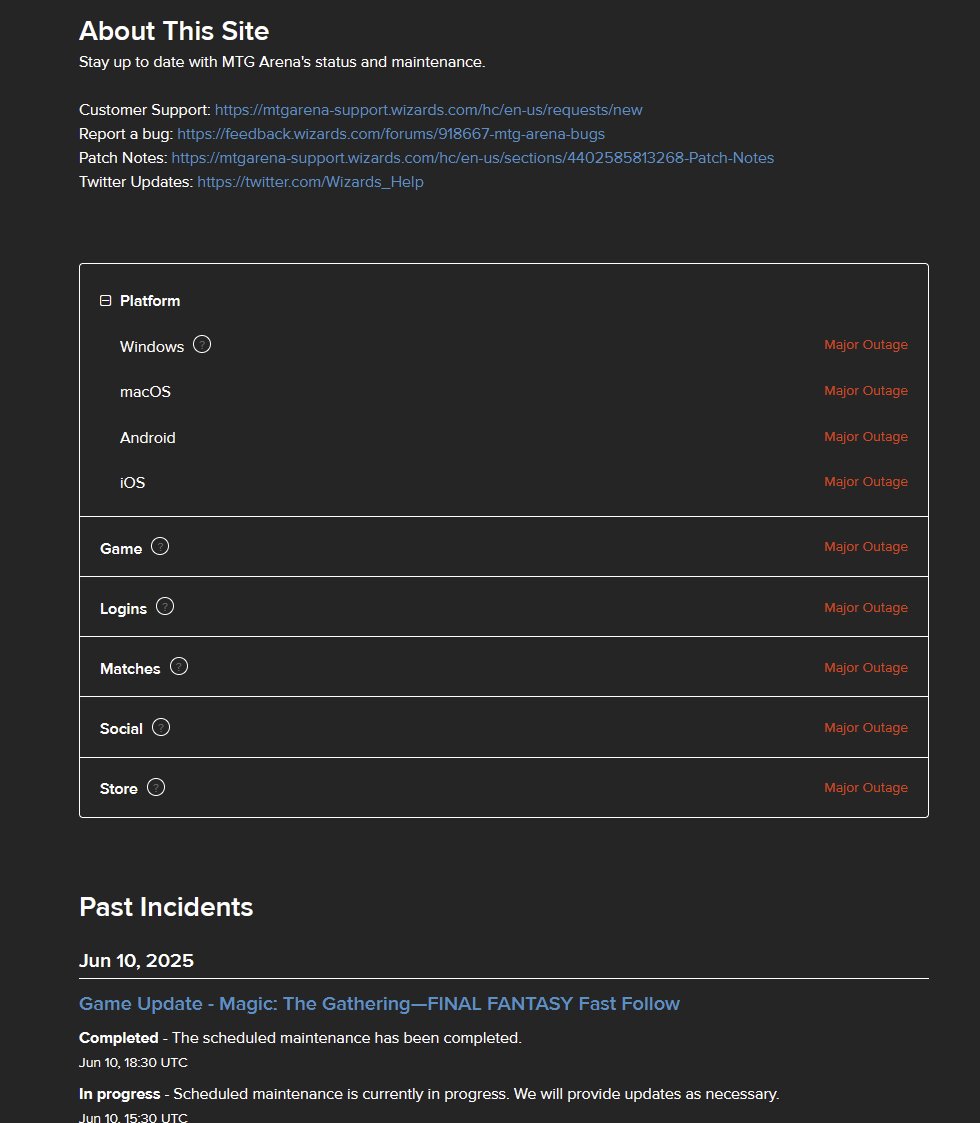Click the help icon next to Game

[x=160, y=546]
